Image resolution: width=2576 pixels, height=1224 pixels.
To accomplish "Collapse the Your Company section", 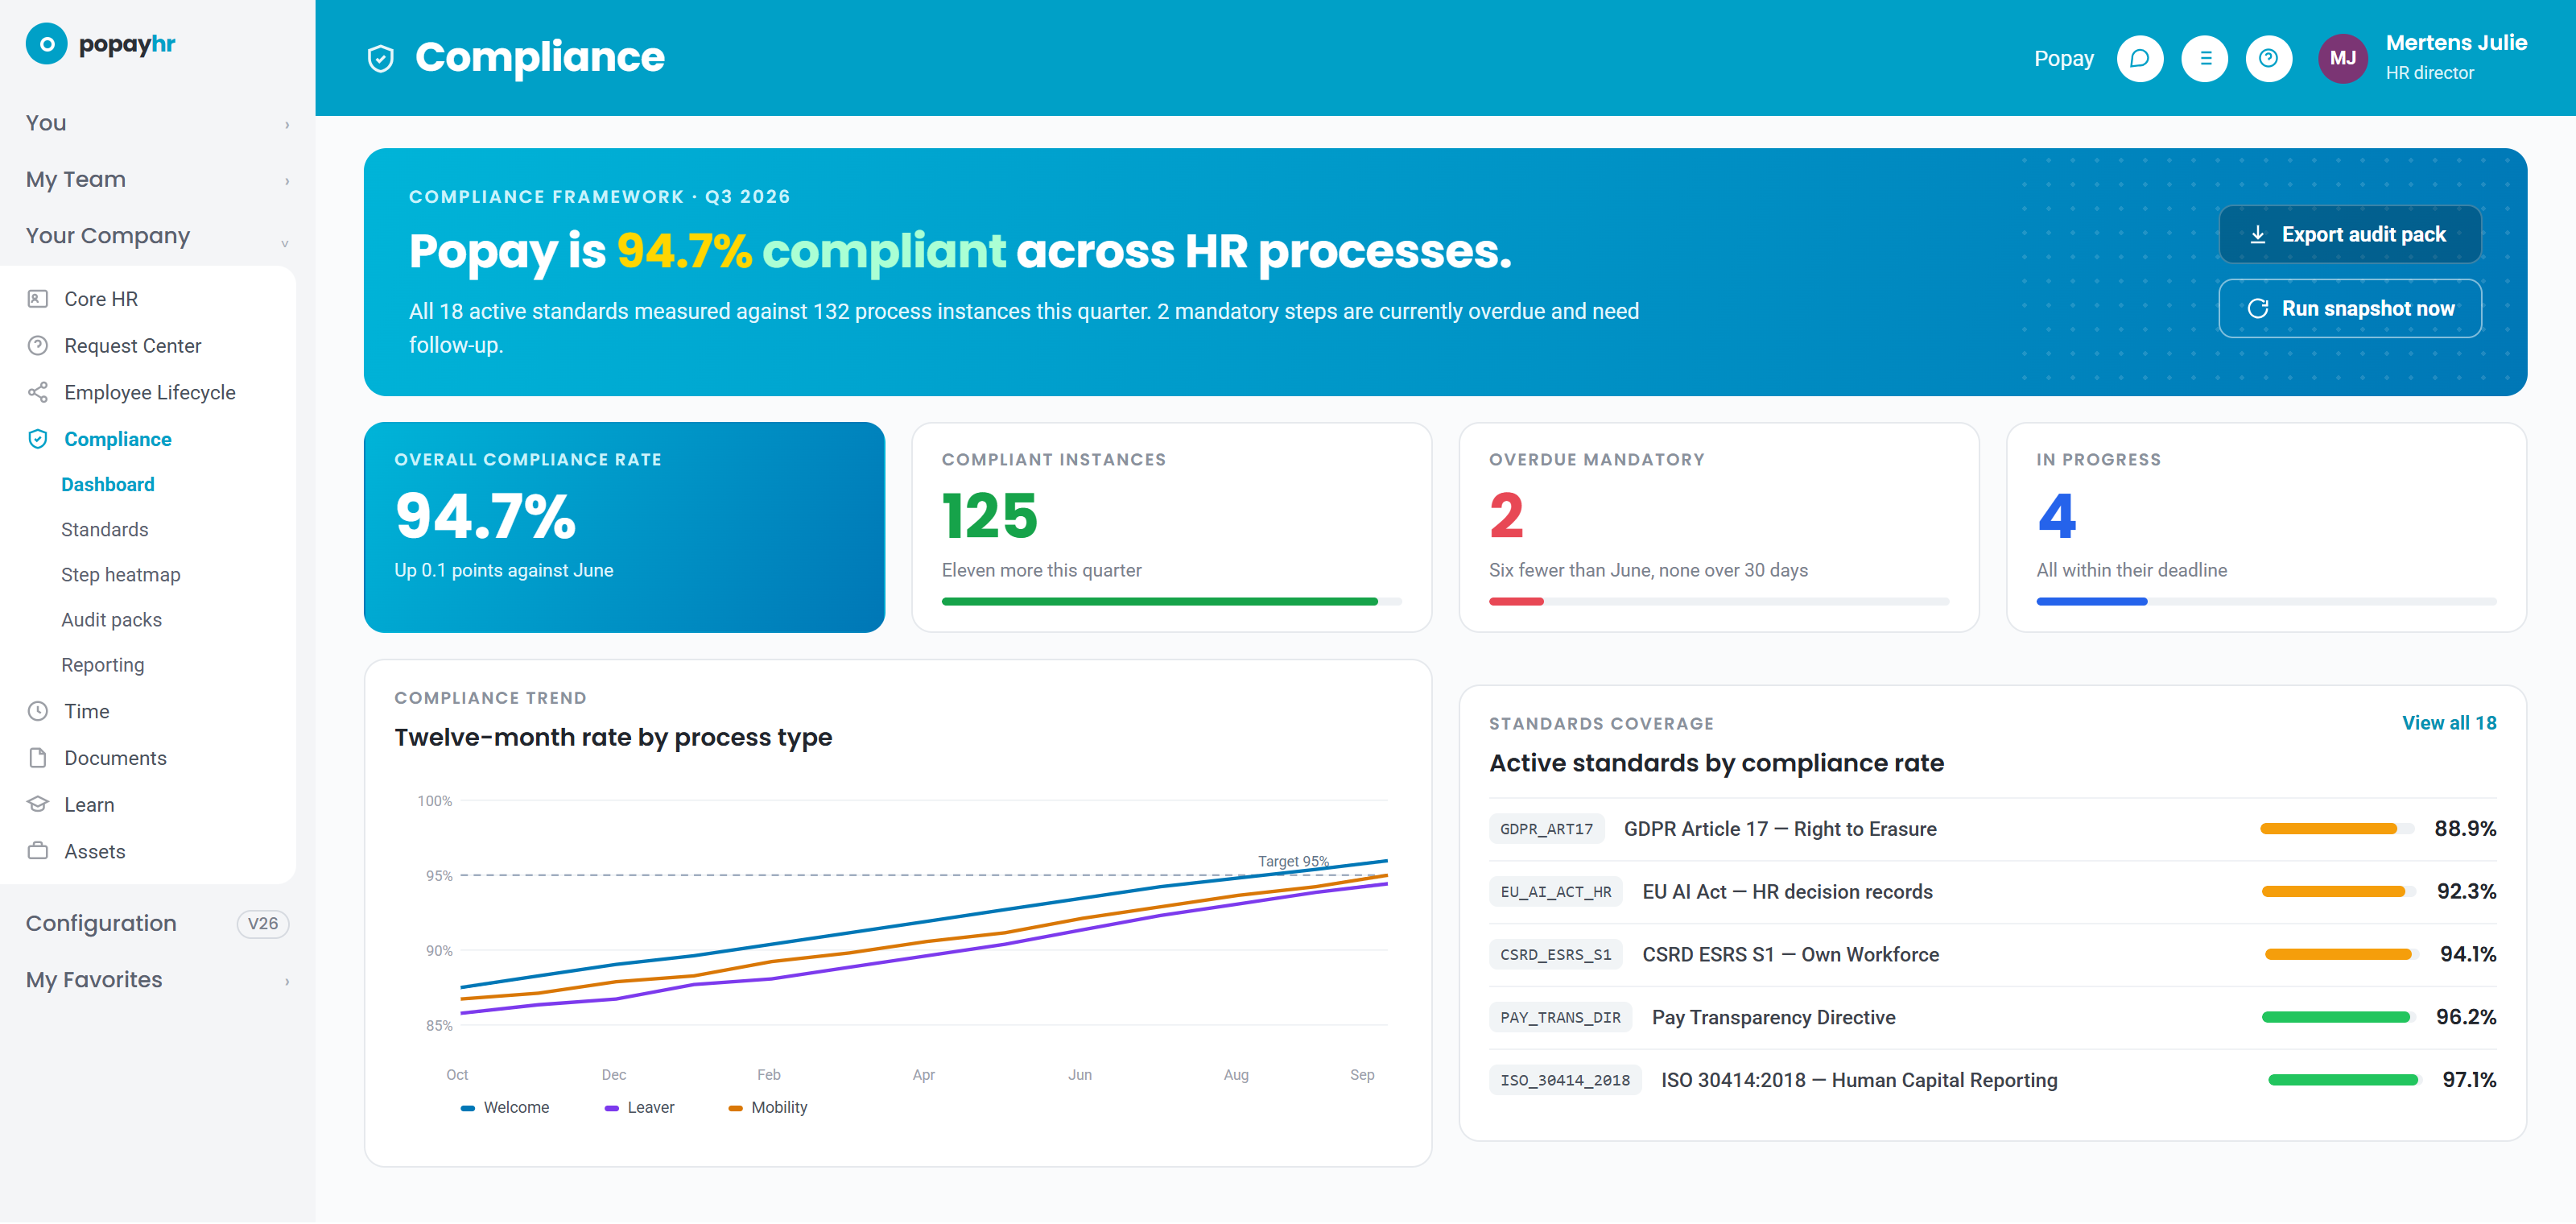I will [157, 236].
